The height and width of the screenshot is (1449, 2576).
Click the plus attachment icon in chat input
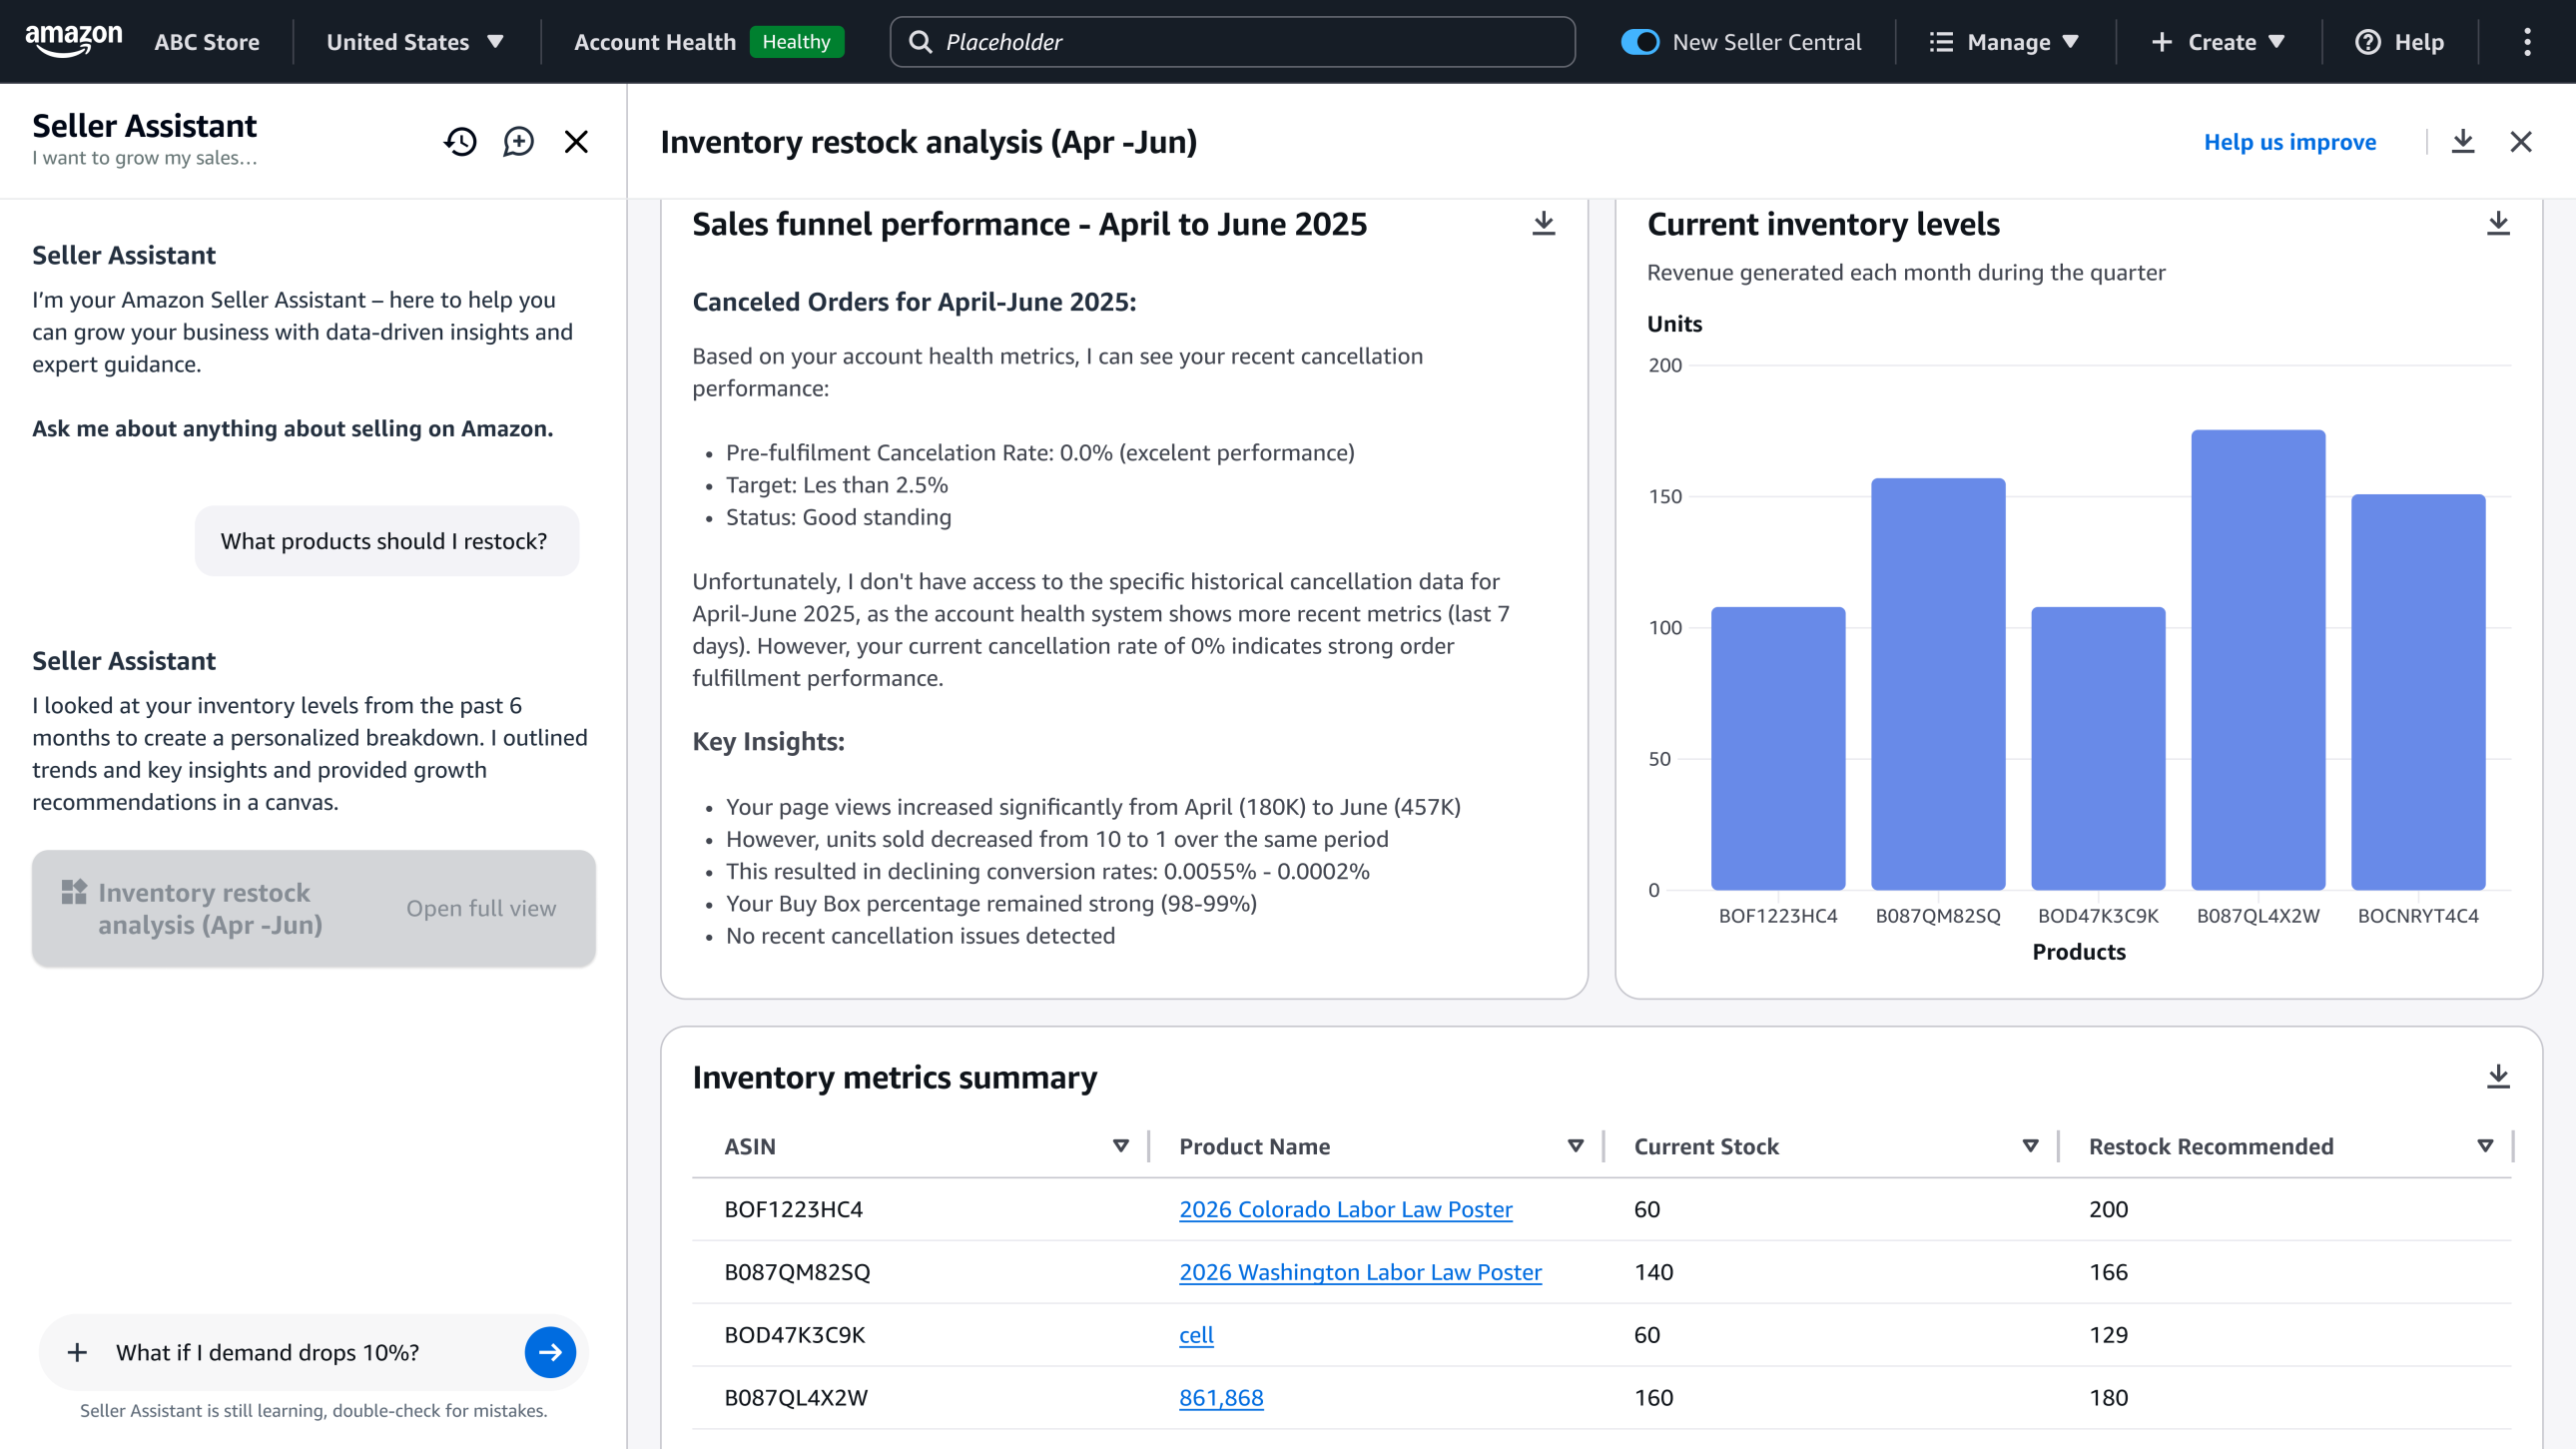click(77, 1352)
